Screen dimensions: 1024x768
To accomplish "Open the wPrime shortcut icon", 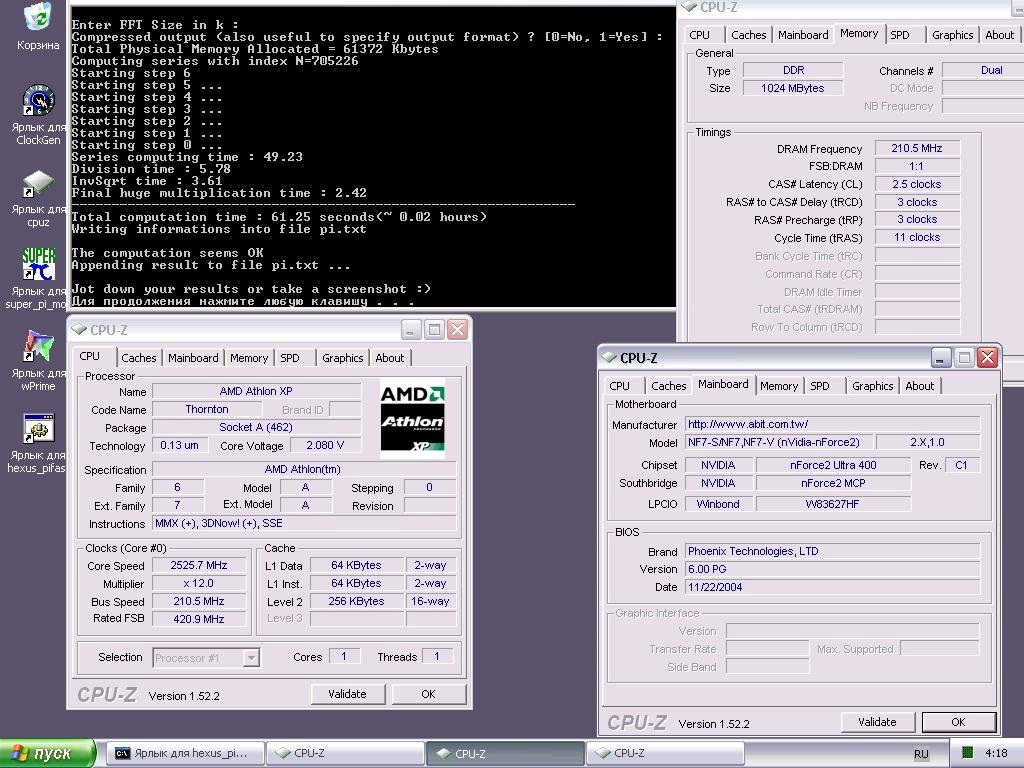I will click(x=38, y=346).
